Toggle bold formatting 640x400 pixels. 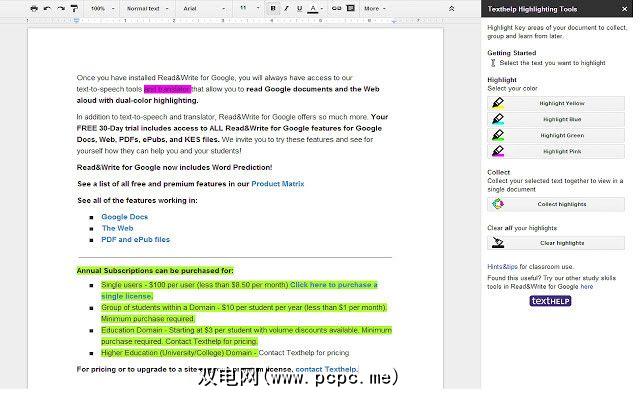click(272, 8)
